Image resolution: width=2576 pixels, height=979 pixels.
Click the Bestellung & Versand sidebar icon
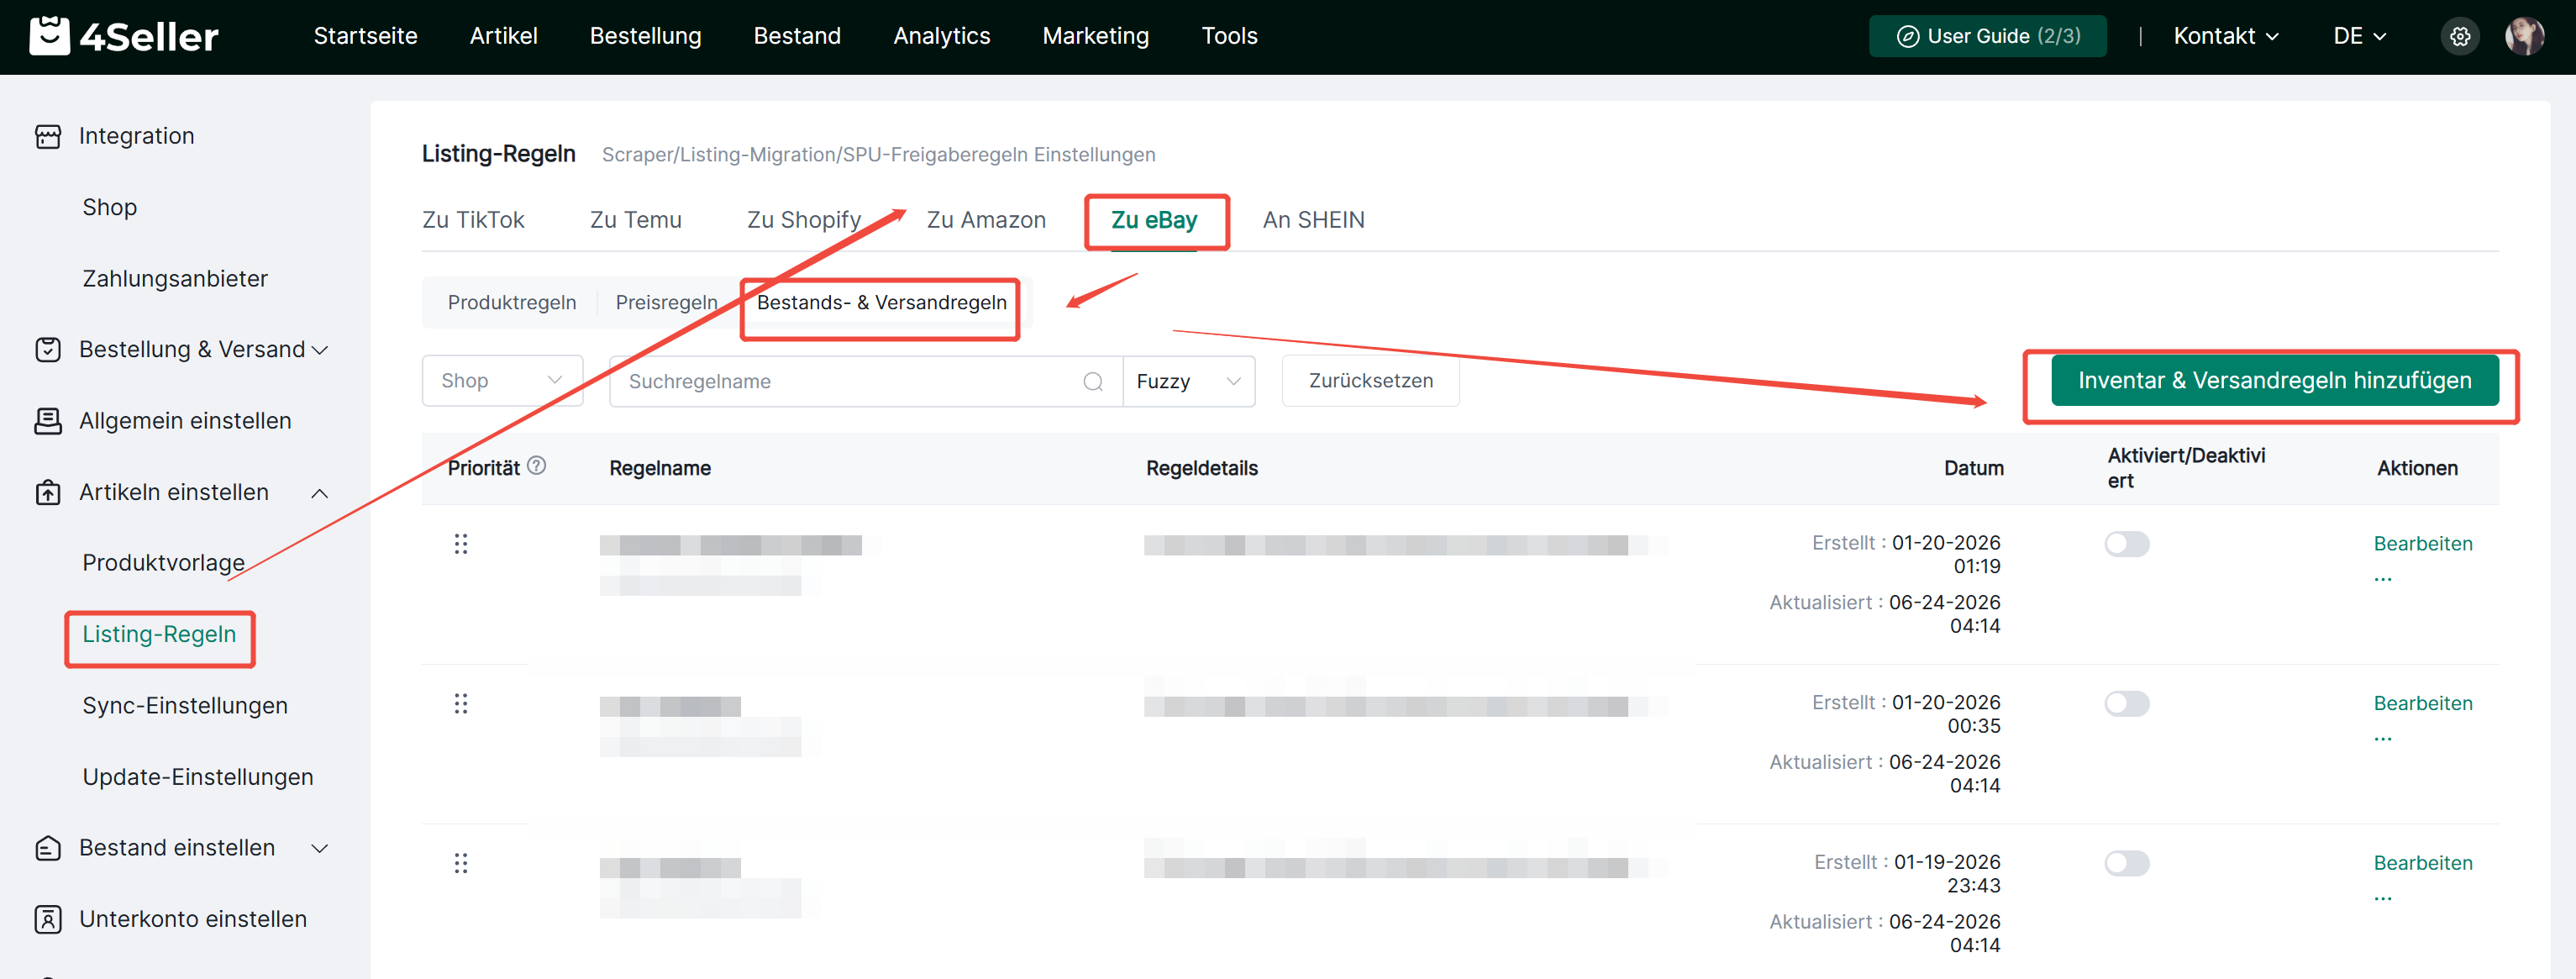click(48, 349)
